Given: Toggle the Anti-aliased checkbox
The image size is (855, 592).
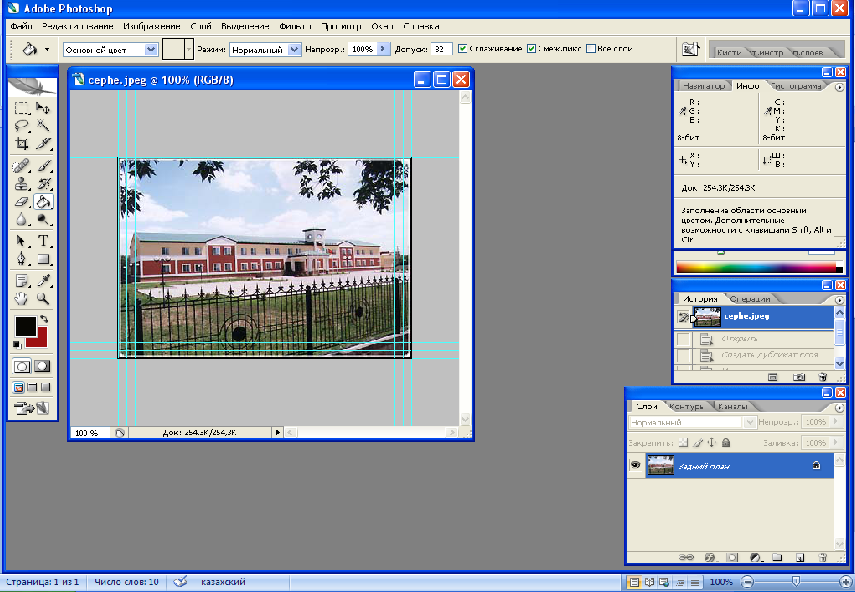Looking at the screenshot, I should [462, 49].
